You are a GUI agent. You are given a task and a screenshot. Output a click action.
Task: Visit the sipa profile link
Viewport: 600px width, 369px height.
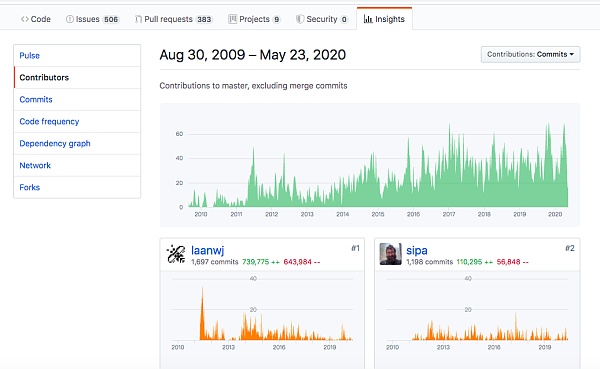point(417,250)
